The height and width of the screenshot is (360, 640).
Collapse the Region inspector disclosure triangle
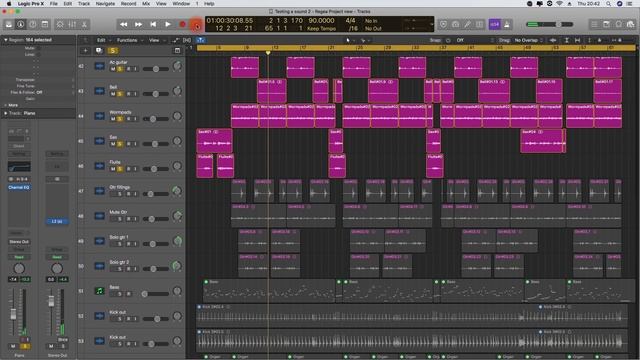coord(6,40)
